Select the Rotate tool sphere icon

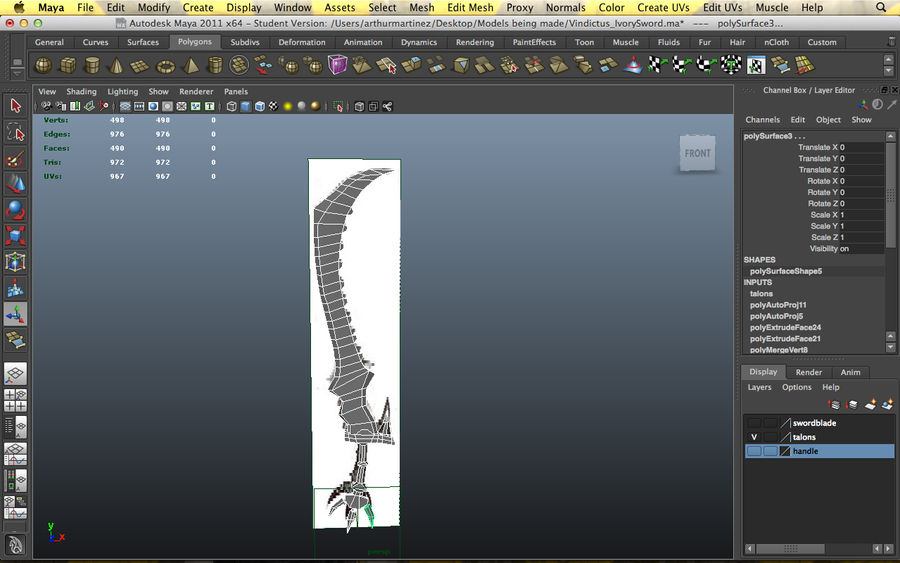tap(15, 209)
